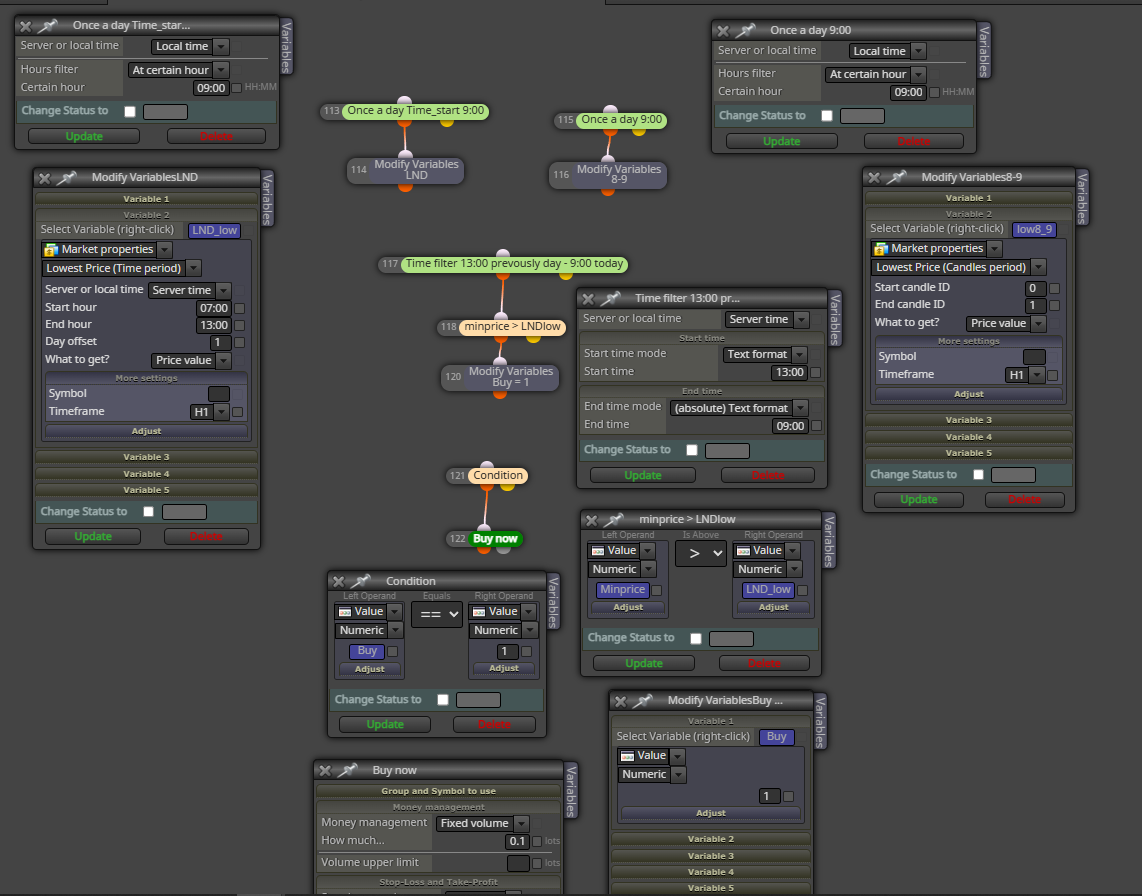Open the > operator dropdown in minprice panel
Screen dimensions: 1142x896
click(701, 554)
